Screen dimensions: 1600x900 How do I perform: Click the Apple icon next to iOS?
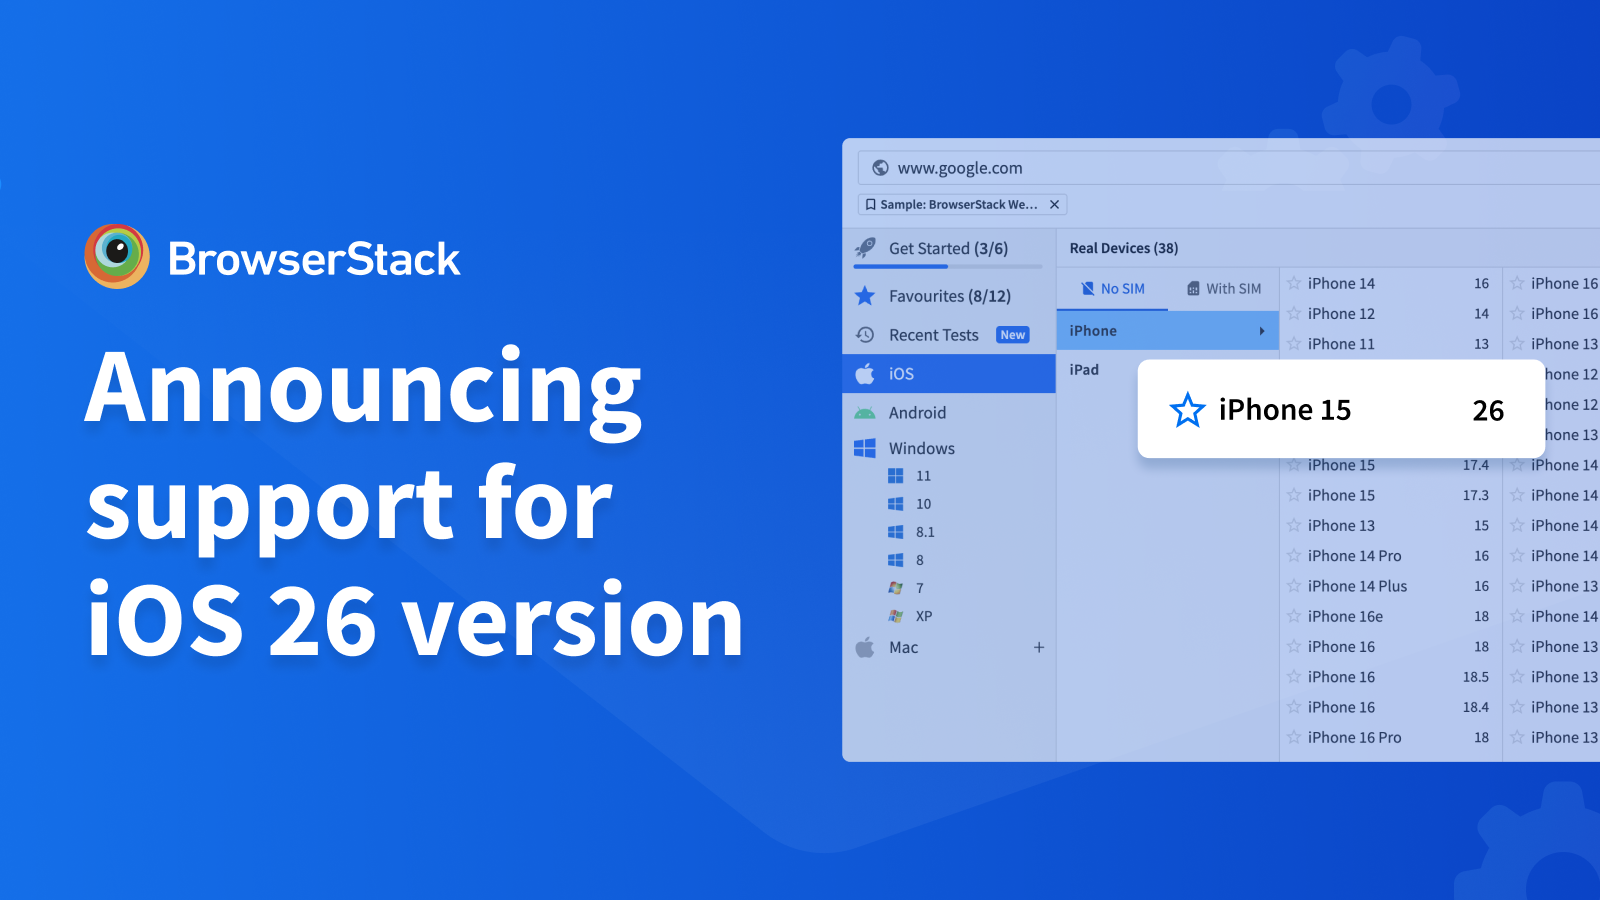(865, 373)
